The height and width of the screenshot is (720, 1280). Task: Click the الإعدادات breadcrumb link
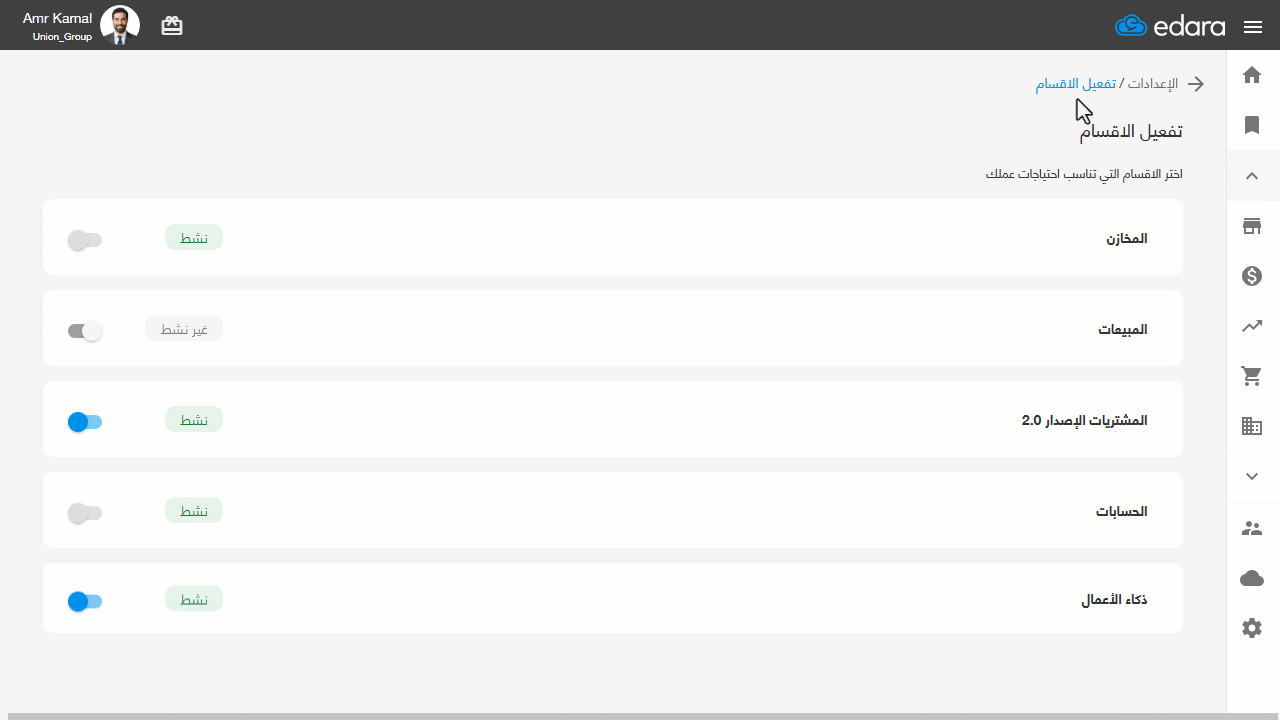1153,84
